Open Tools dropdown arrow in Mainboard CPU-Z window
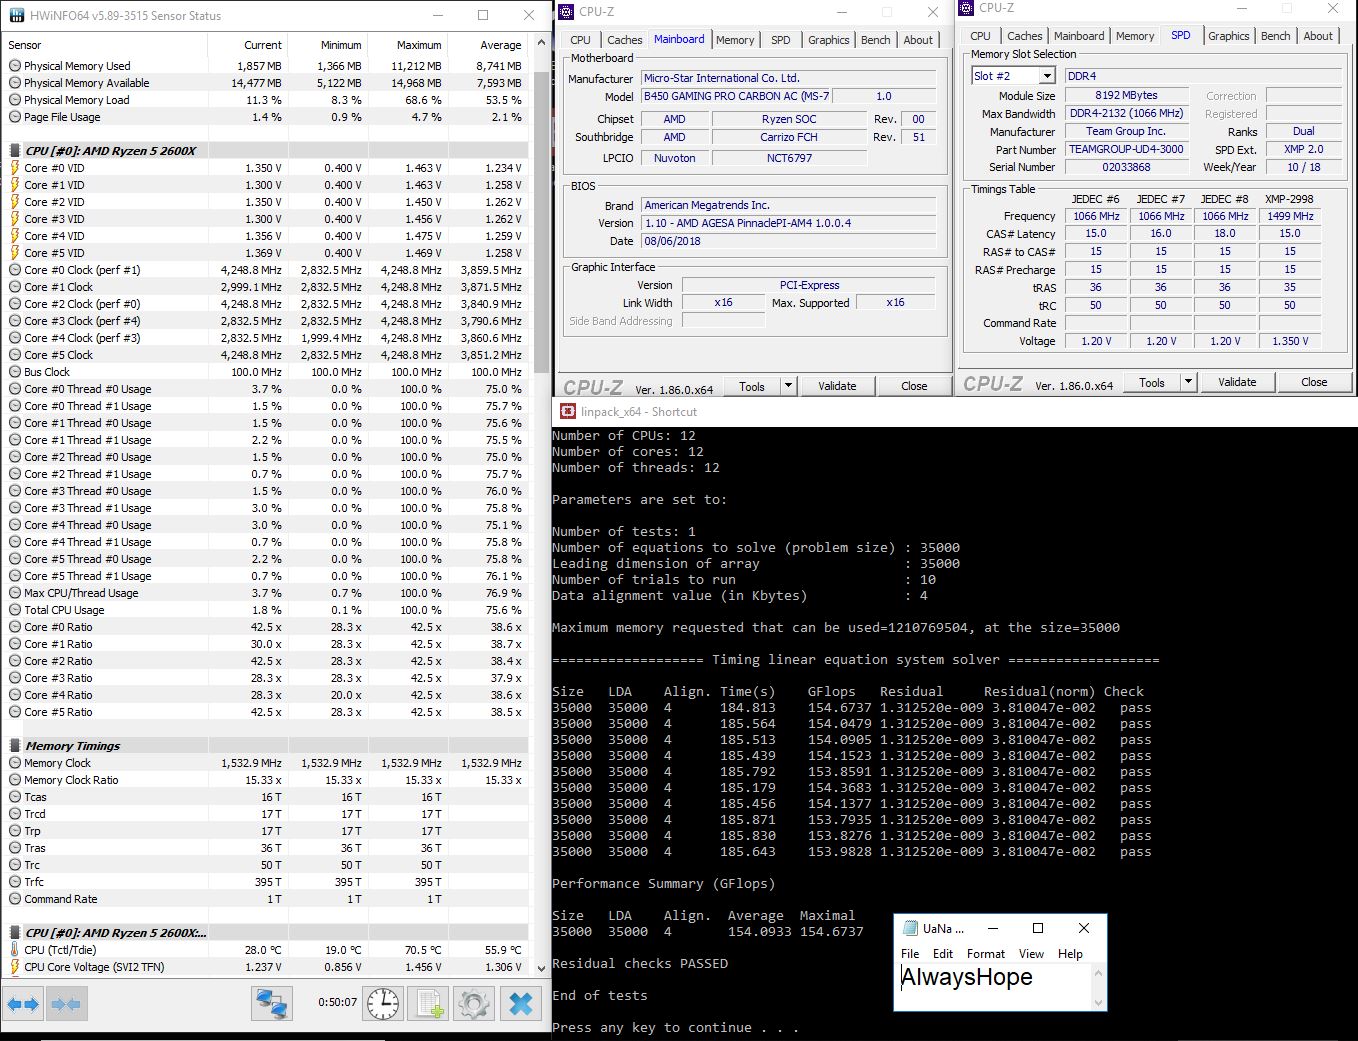Screen dimensions: 1358x1041 click(788, 386)
